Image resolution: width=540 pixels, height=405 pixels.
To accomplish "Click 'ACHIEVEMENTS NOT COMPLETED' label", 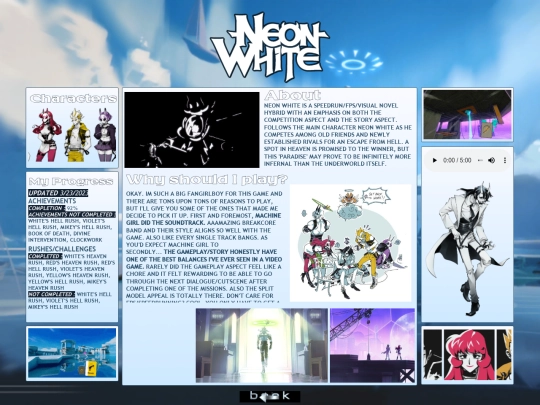I will (x=71, y=214).
